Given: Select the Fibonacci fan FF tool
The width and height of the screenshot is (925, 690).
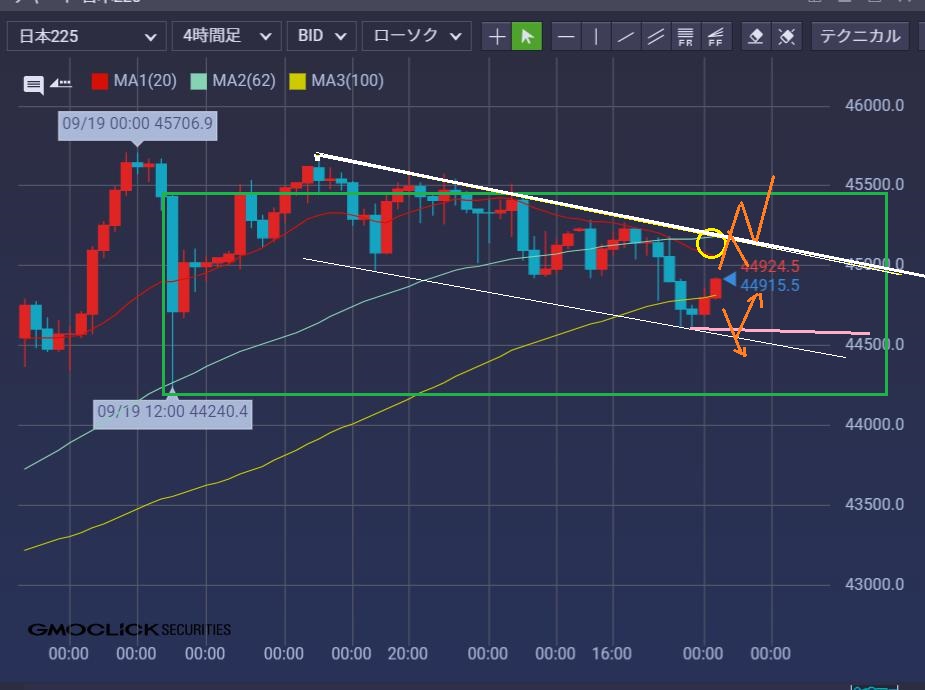Looking at the screenshot, I should click(x=716, y=37).
